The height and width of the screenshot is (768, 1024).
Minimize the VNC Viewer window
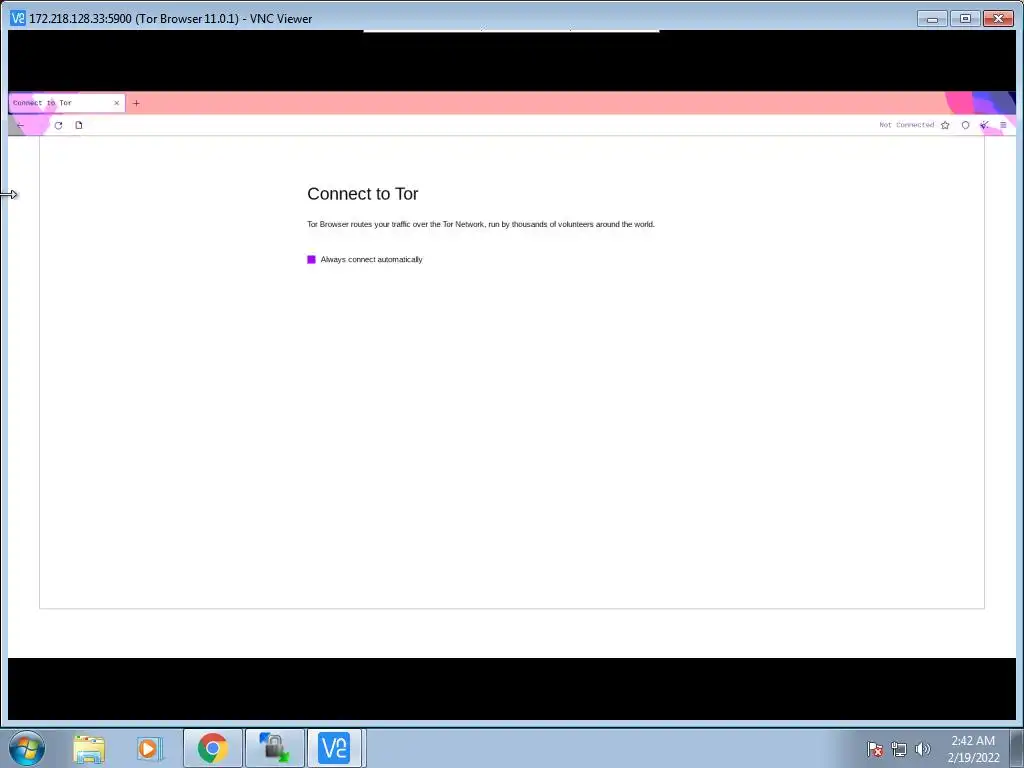click(x=932, y=18)
